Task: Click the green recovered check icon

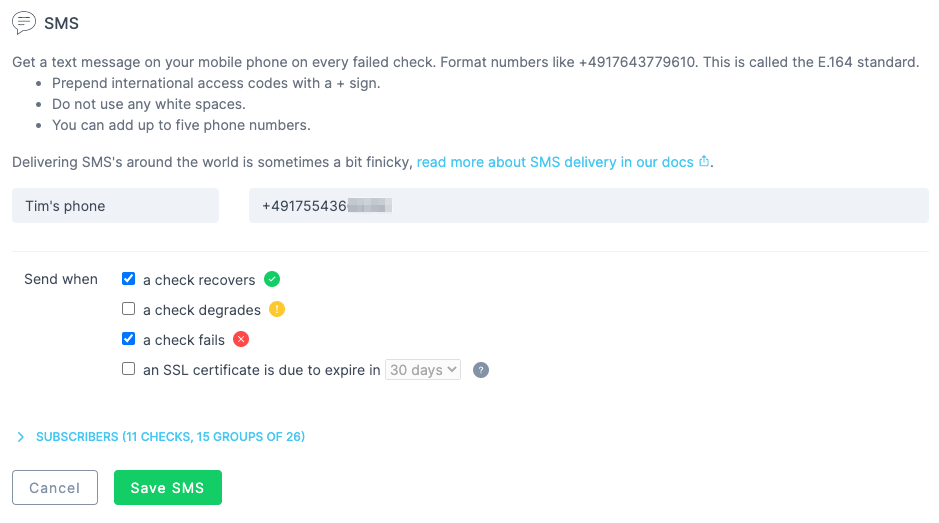Action: point(272,279)
